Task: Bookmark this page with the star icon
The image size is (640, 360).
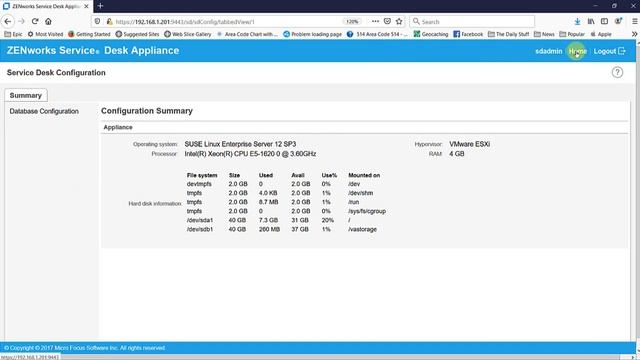Action: pyautogui.click(x=399, y=21)
